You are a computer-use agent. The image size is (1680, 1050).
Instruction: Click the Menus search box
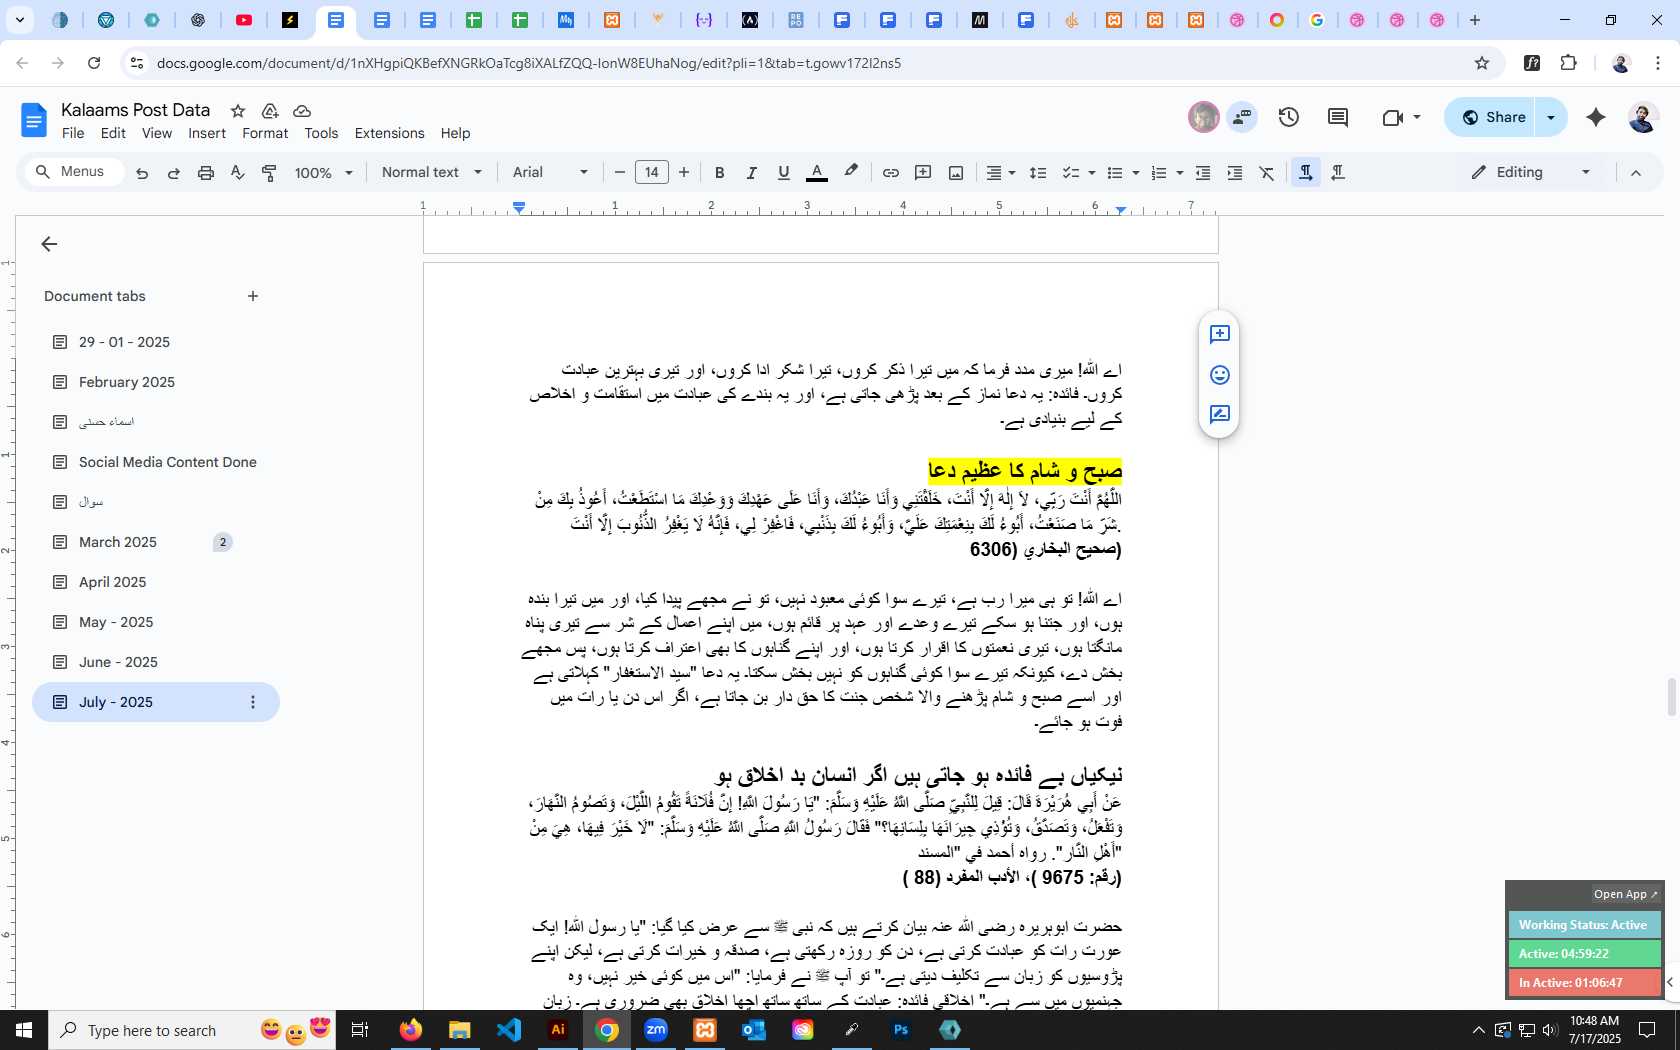pos(75,172)
